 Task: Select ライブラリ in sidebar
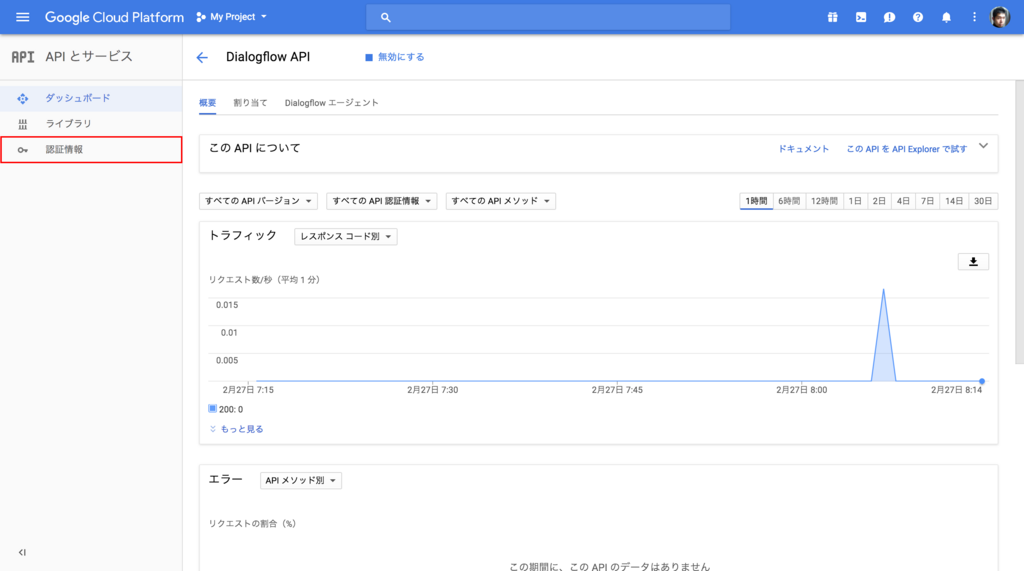click(x=91, y=124)
